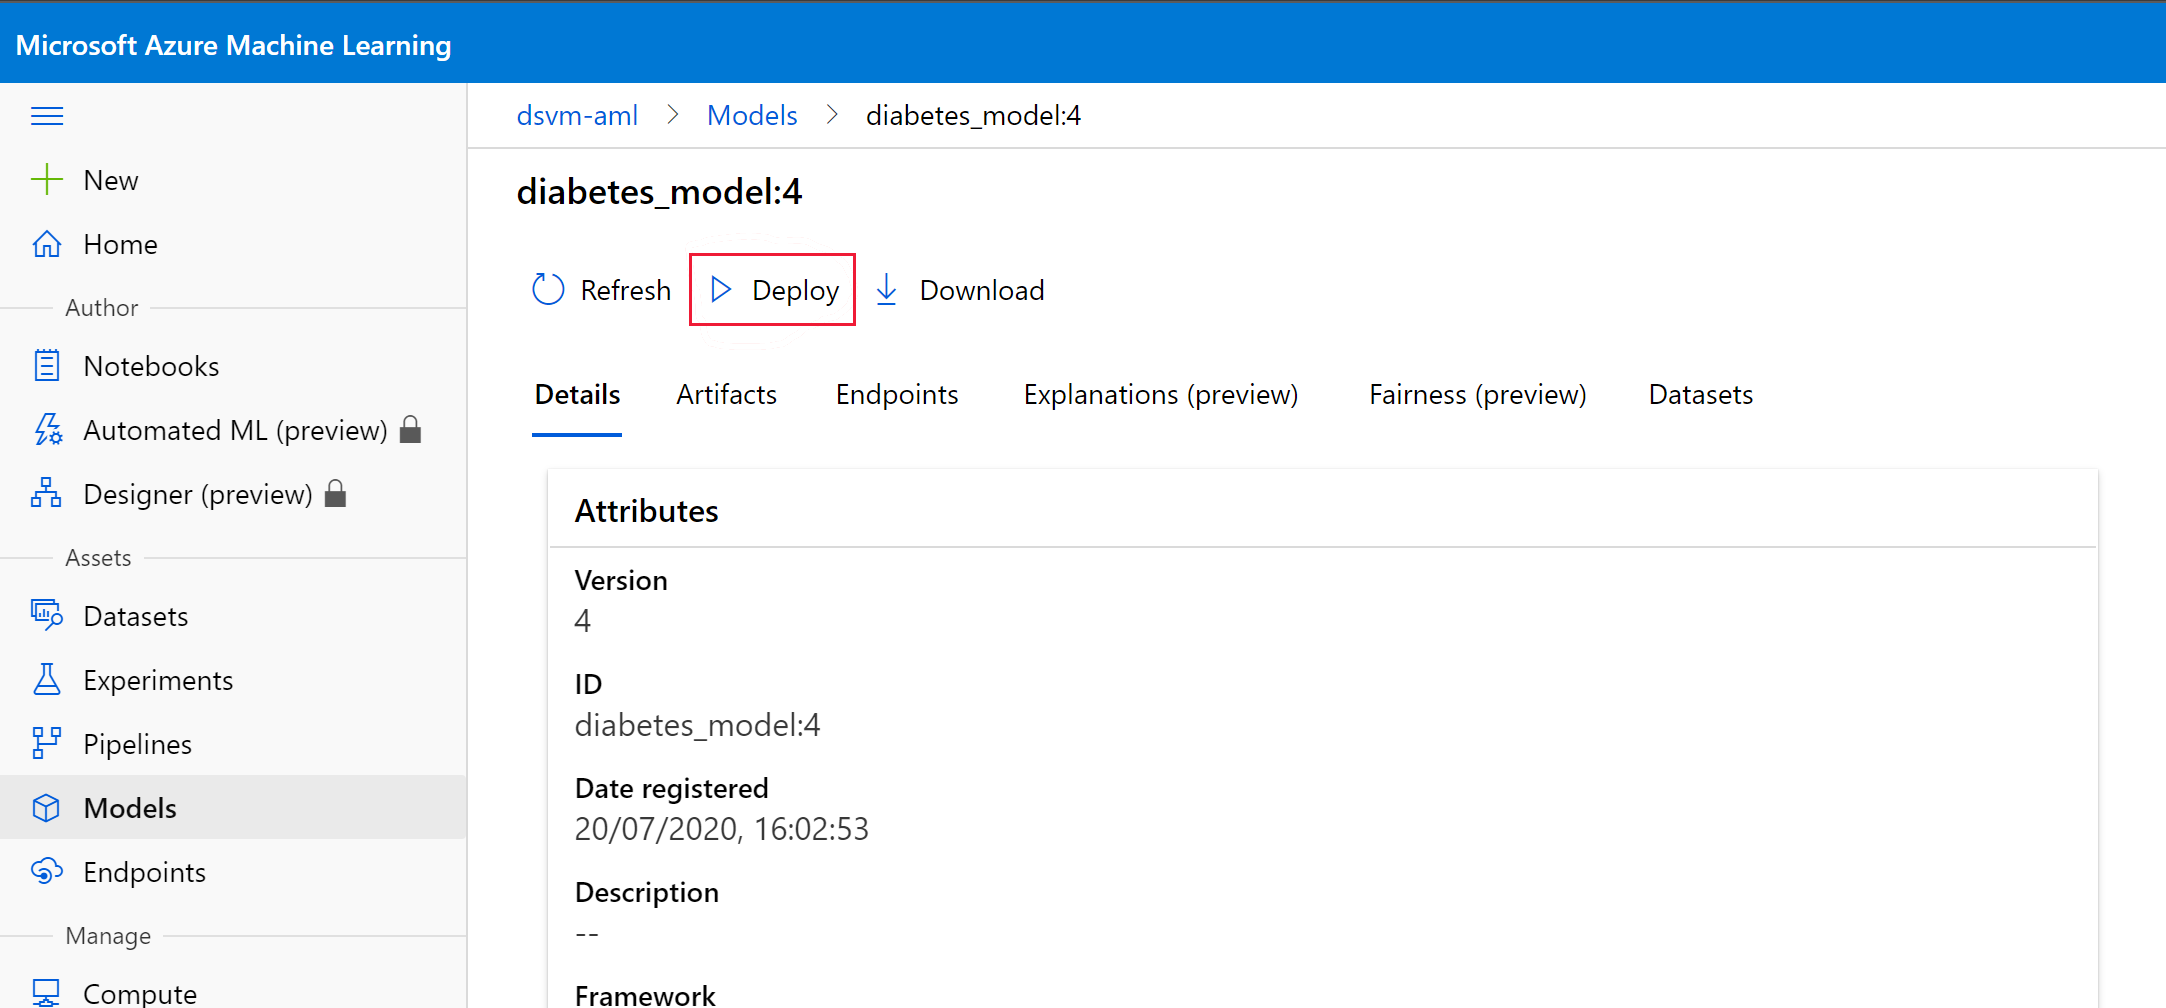Click the date registered value 20/07/2020, 16:02:53
2166x1008 pixels.
[722, 829]
